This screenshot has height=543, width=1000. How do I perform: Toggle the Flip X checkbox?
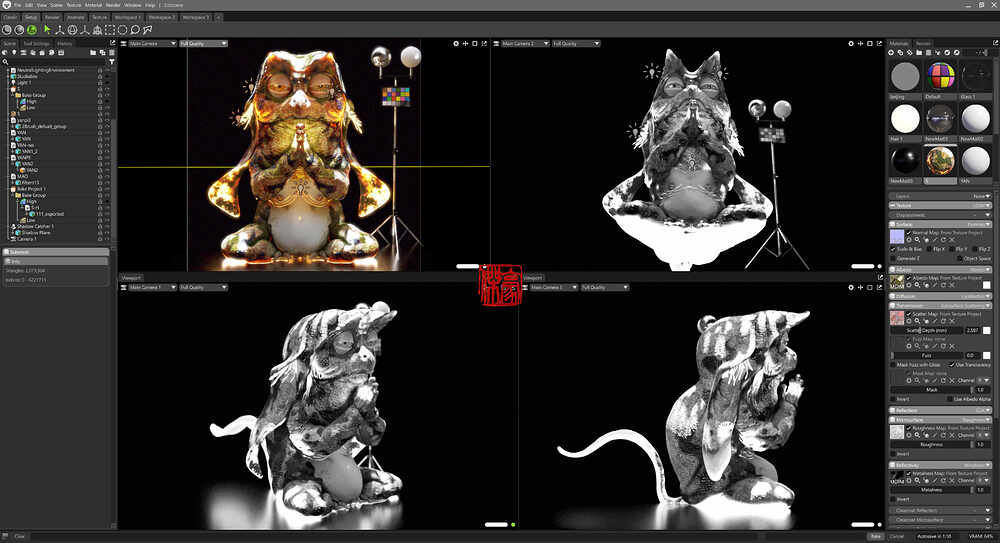click(930, 249)
